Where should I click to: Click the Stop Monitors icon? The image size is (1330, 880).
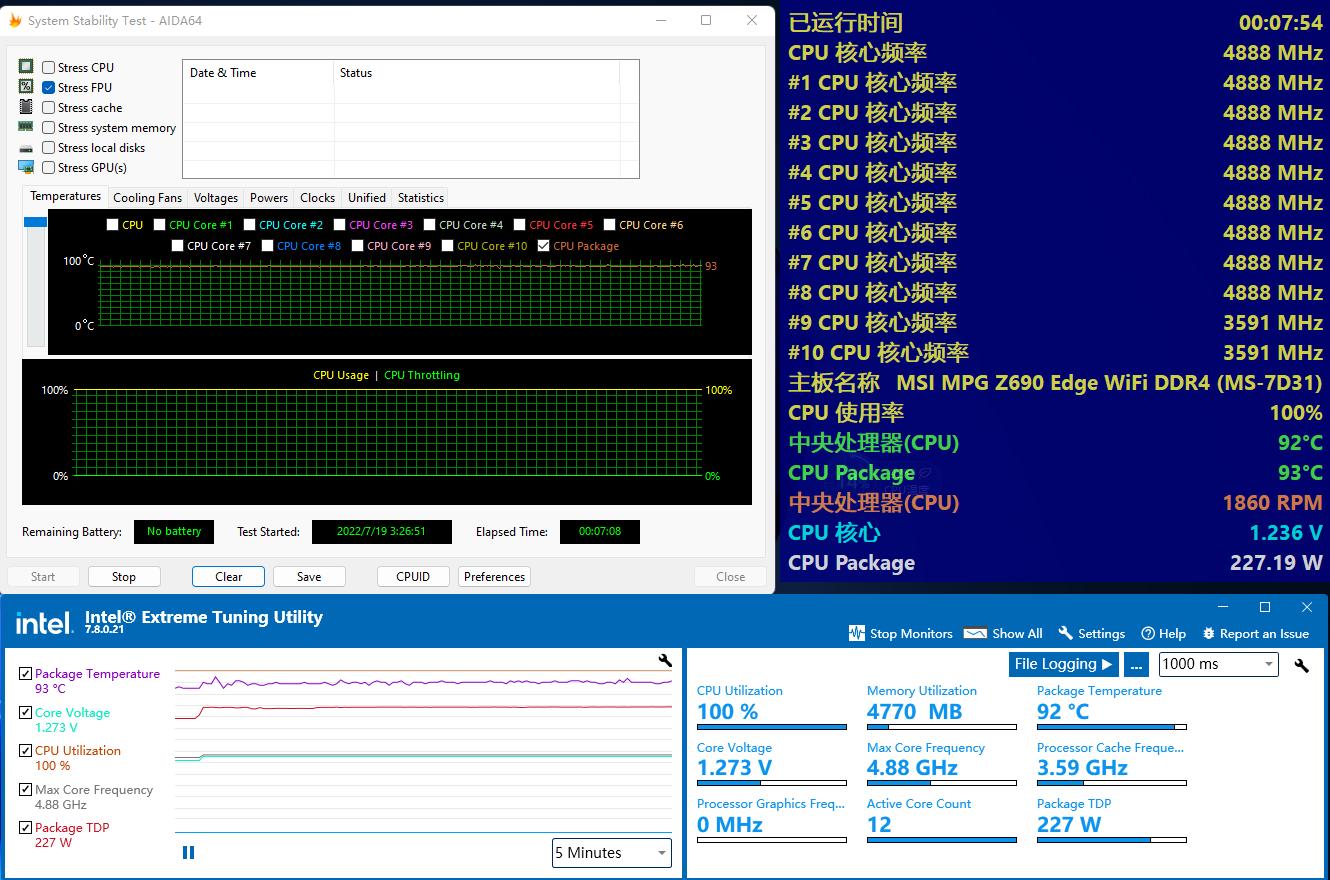(x=856, y=633)
